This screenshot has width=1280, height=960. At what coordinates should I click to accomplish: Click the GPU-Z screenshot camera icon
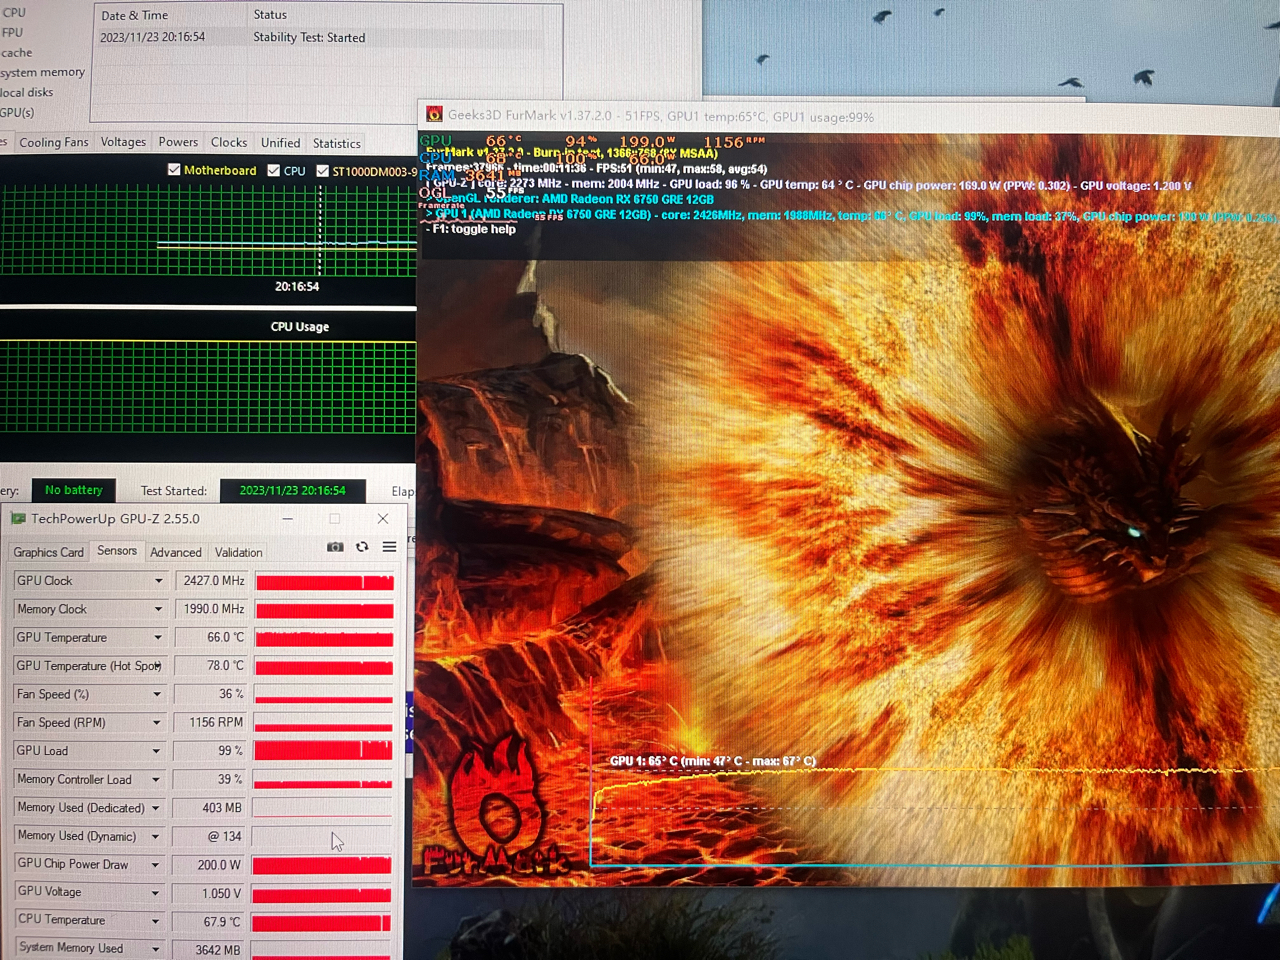[x=335, y=547]
